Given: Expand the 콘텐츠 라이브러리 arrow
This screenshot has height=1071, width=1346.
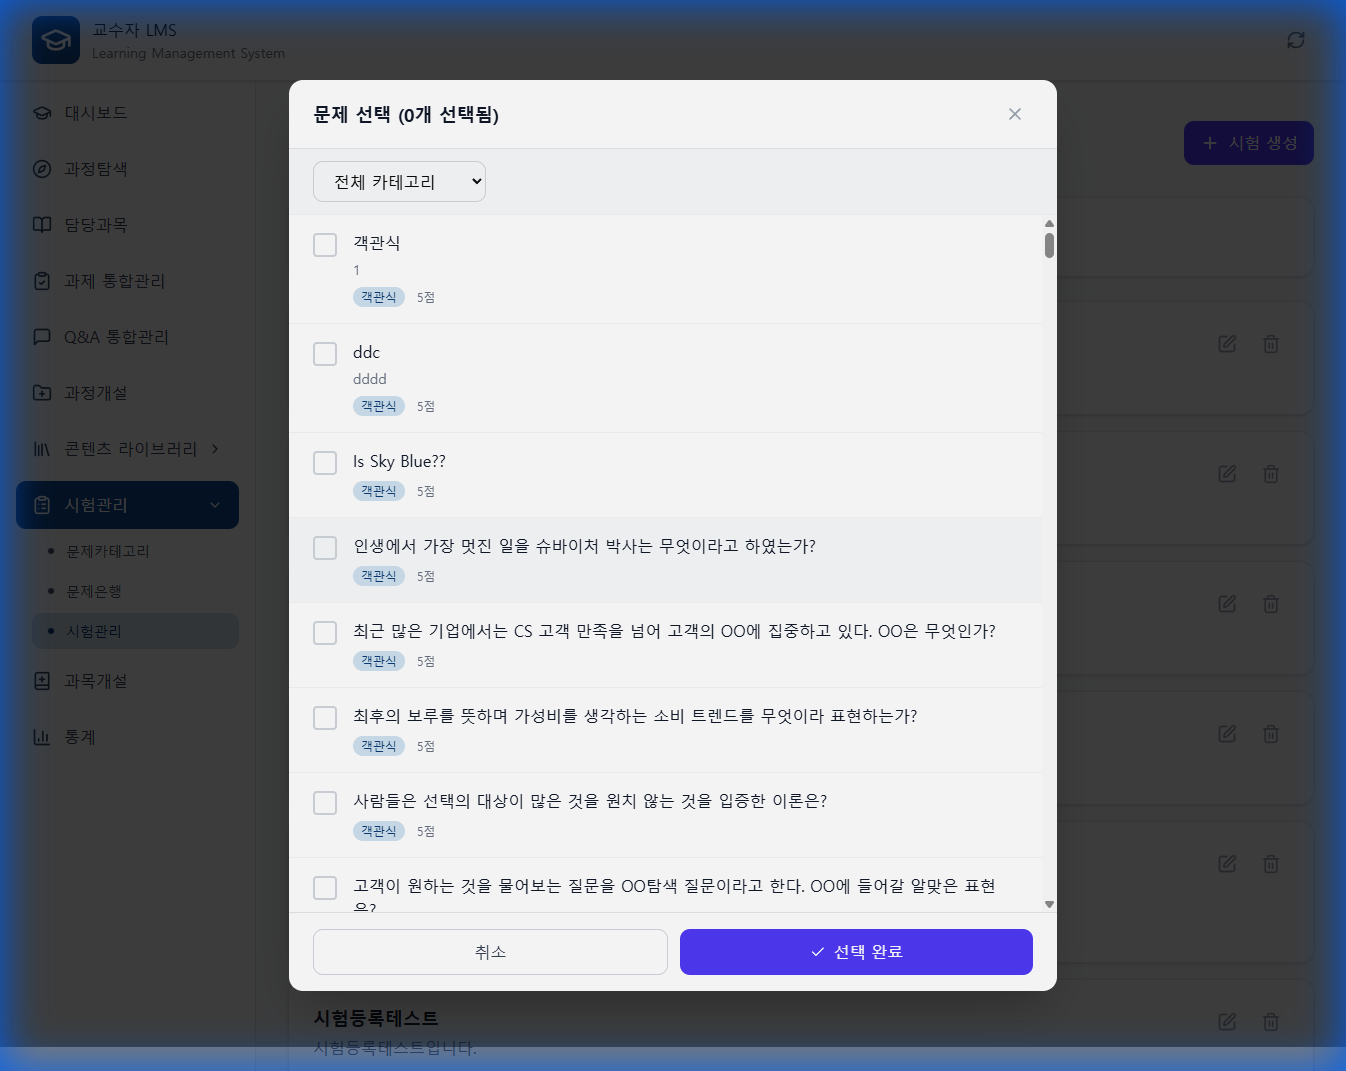Looking at the screenshot, I should pyautogui.click(x=213, y=449).
